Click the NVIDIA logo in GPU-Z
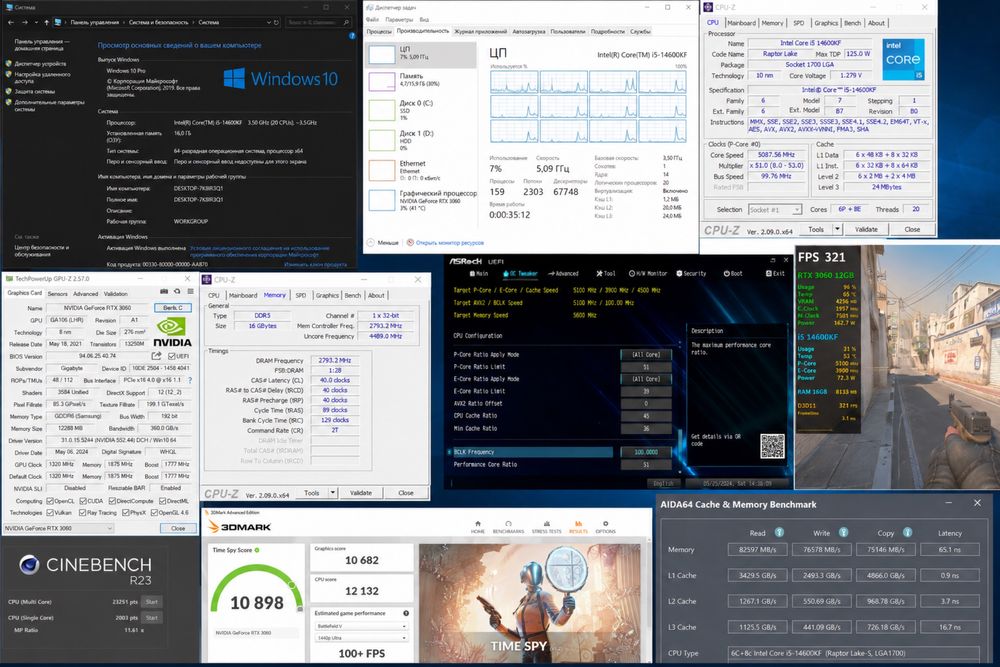The height and width of the screenshot is (667, 1000). click(x=172, y=332)
